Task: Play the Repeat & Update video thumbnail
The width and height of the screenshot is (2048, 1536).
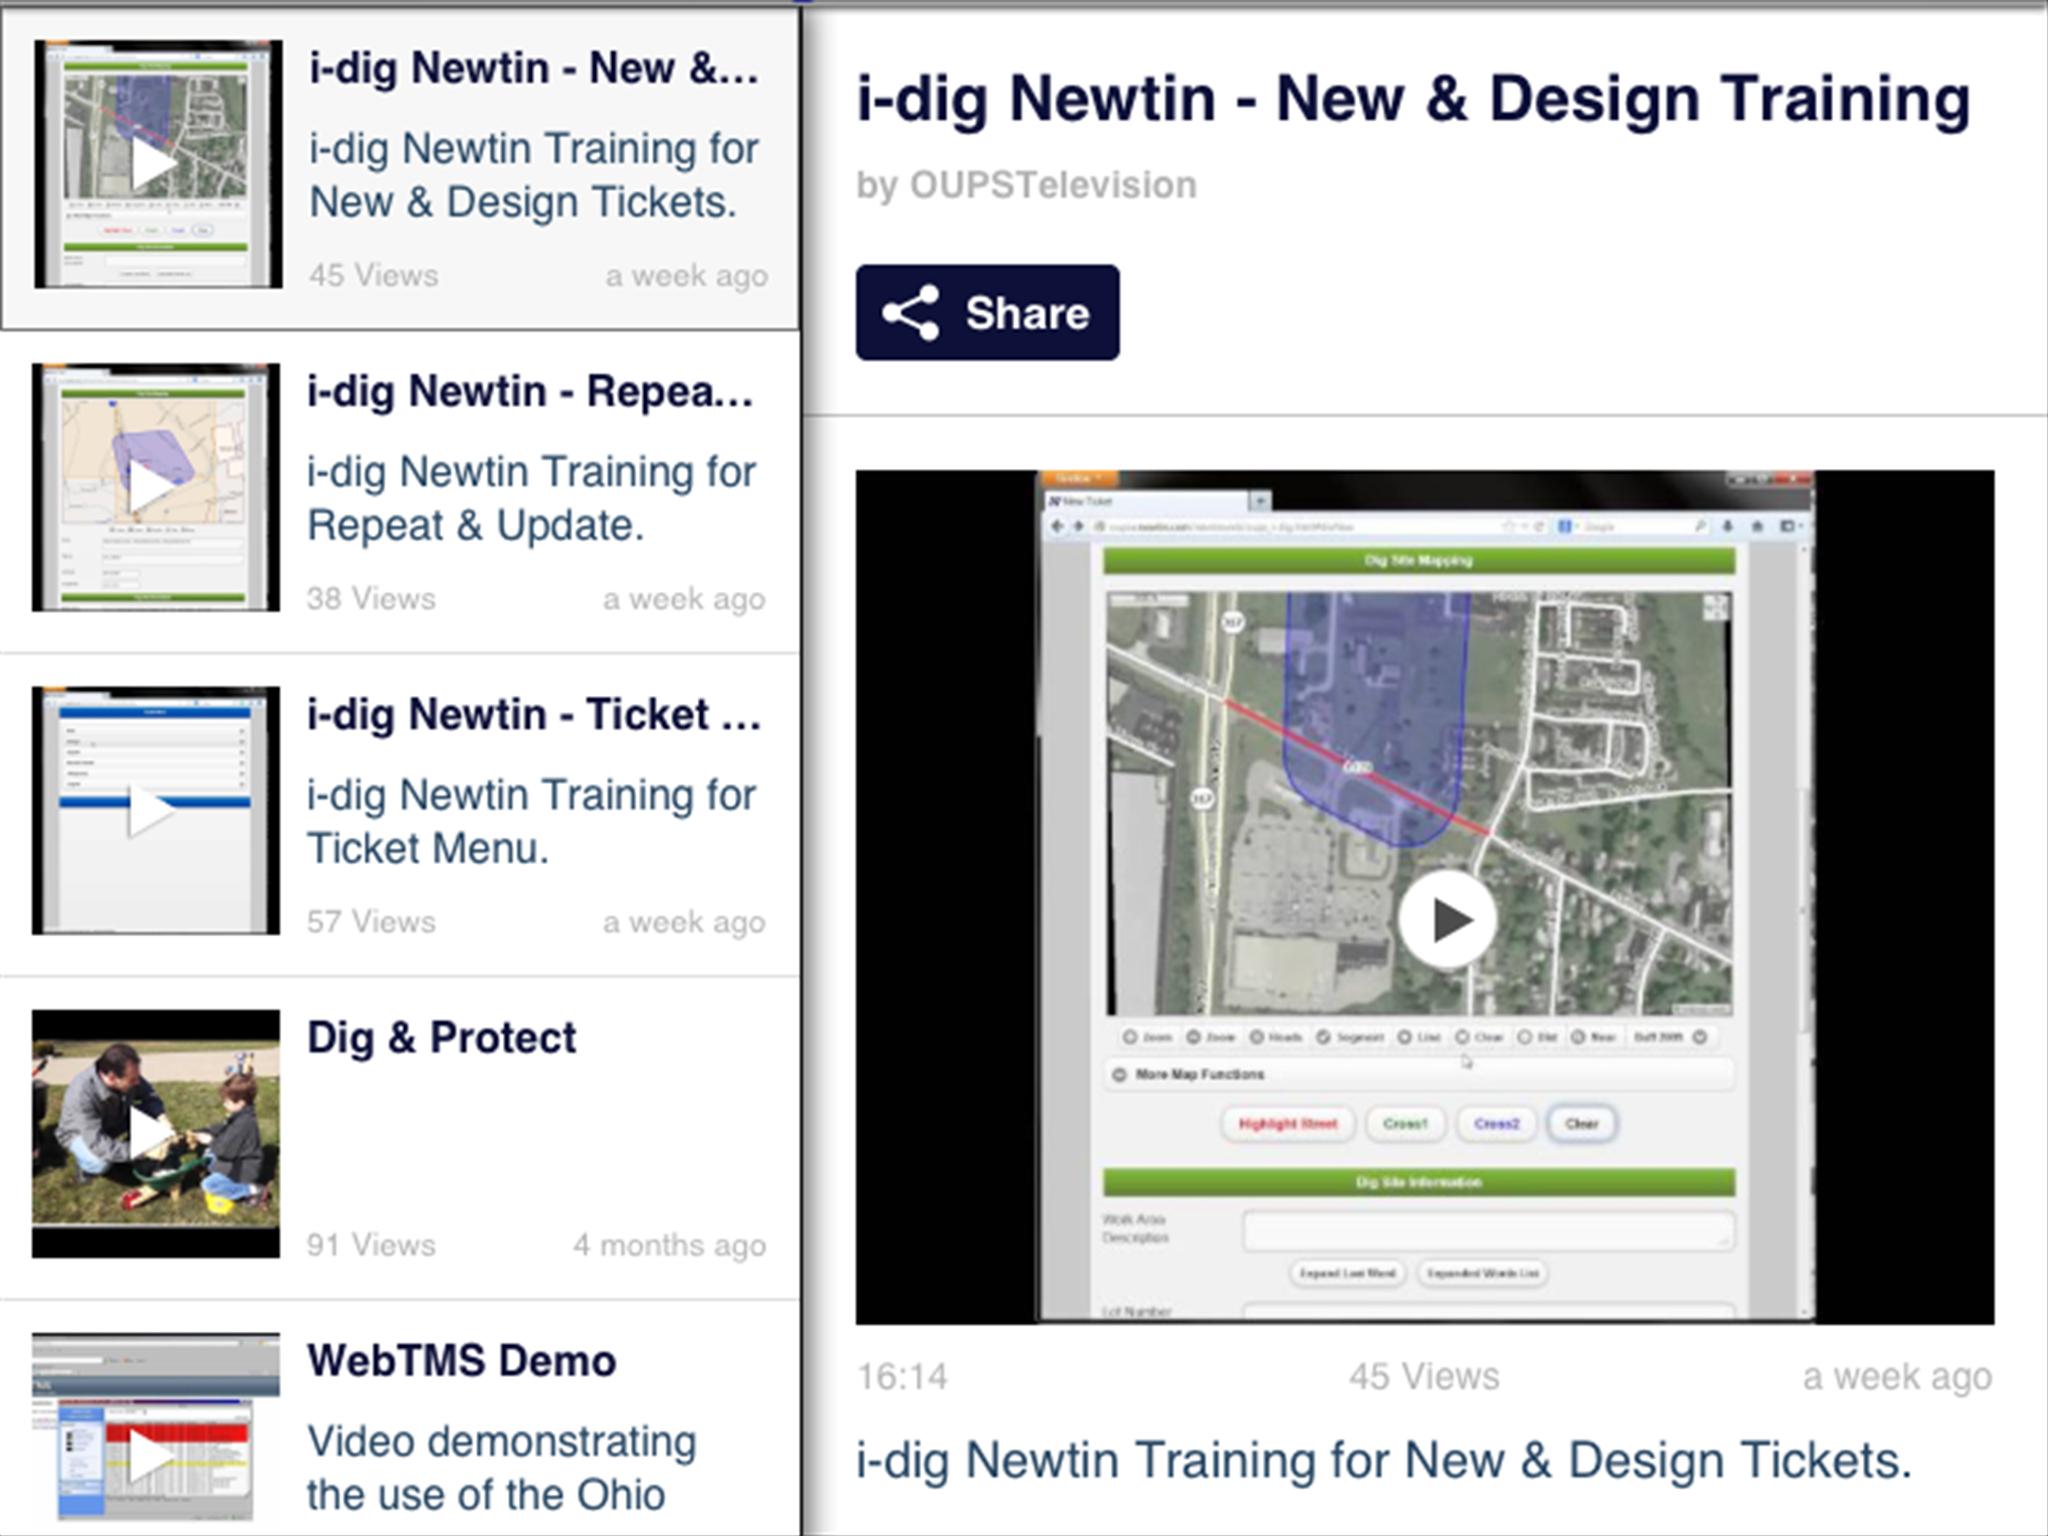Action: 156,487
